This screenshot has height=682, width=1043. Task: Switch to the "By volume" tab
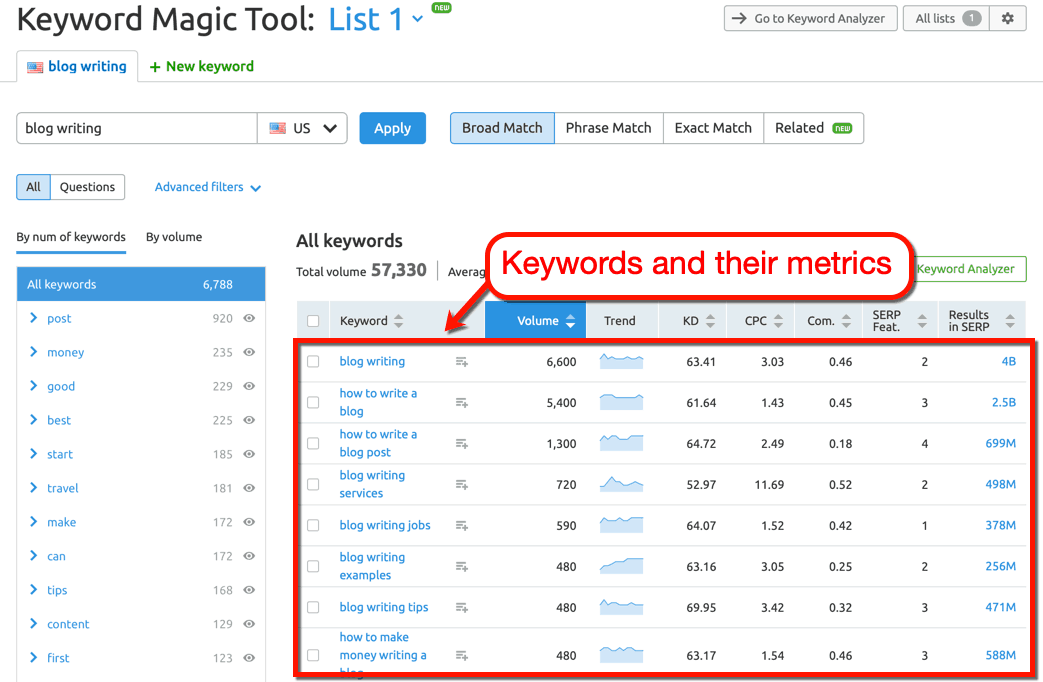click(x=173, y=237)
